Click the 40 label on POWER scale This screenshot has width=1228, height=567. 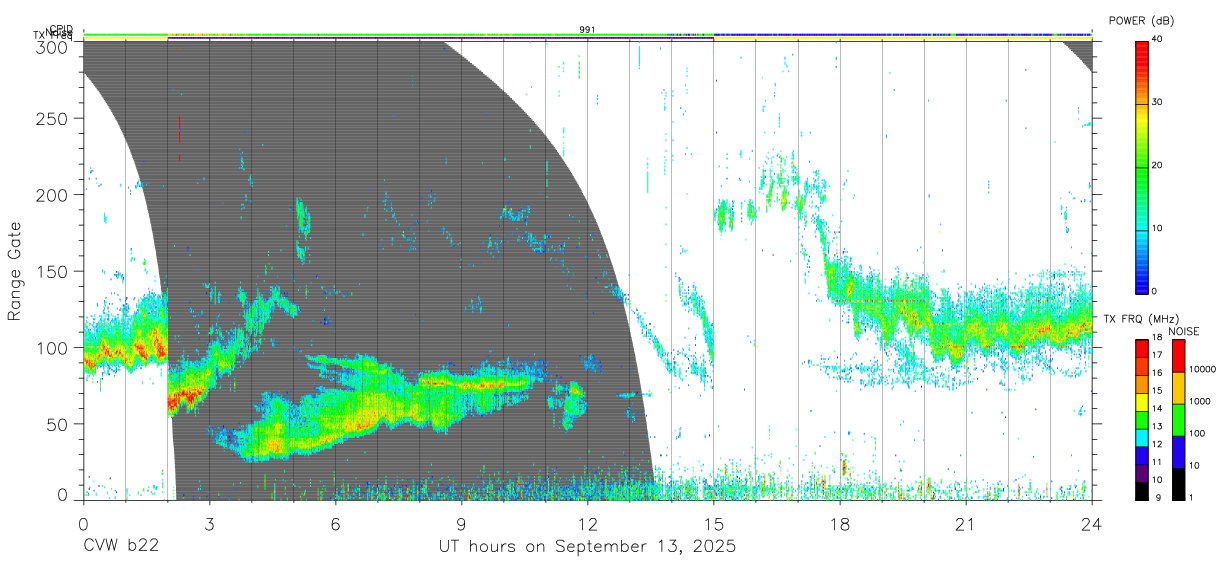click(1157, 40)
